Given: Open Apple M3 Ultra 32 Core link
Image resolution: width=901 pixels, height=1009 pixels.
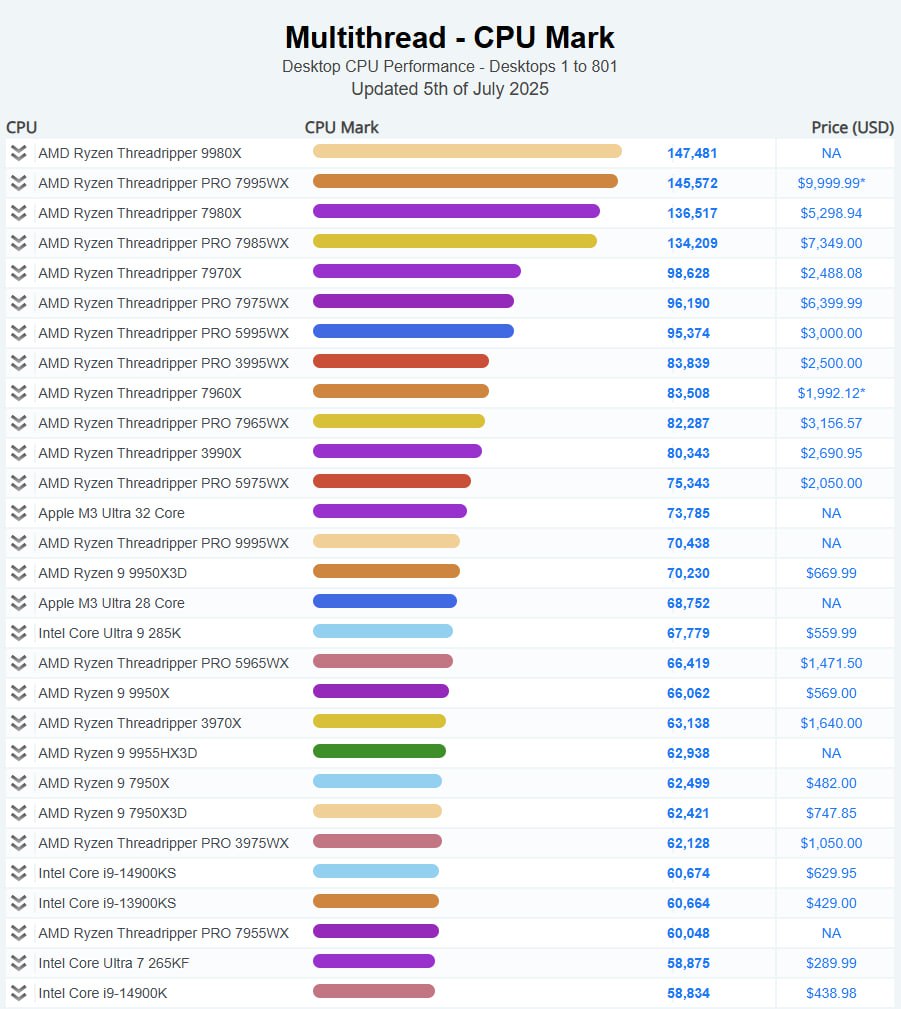Looking at the screenshot, I should coord(111,514).
